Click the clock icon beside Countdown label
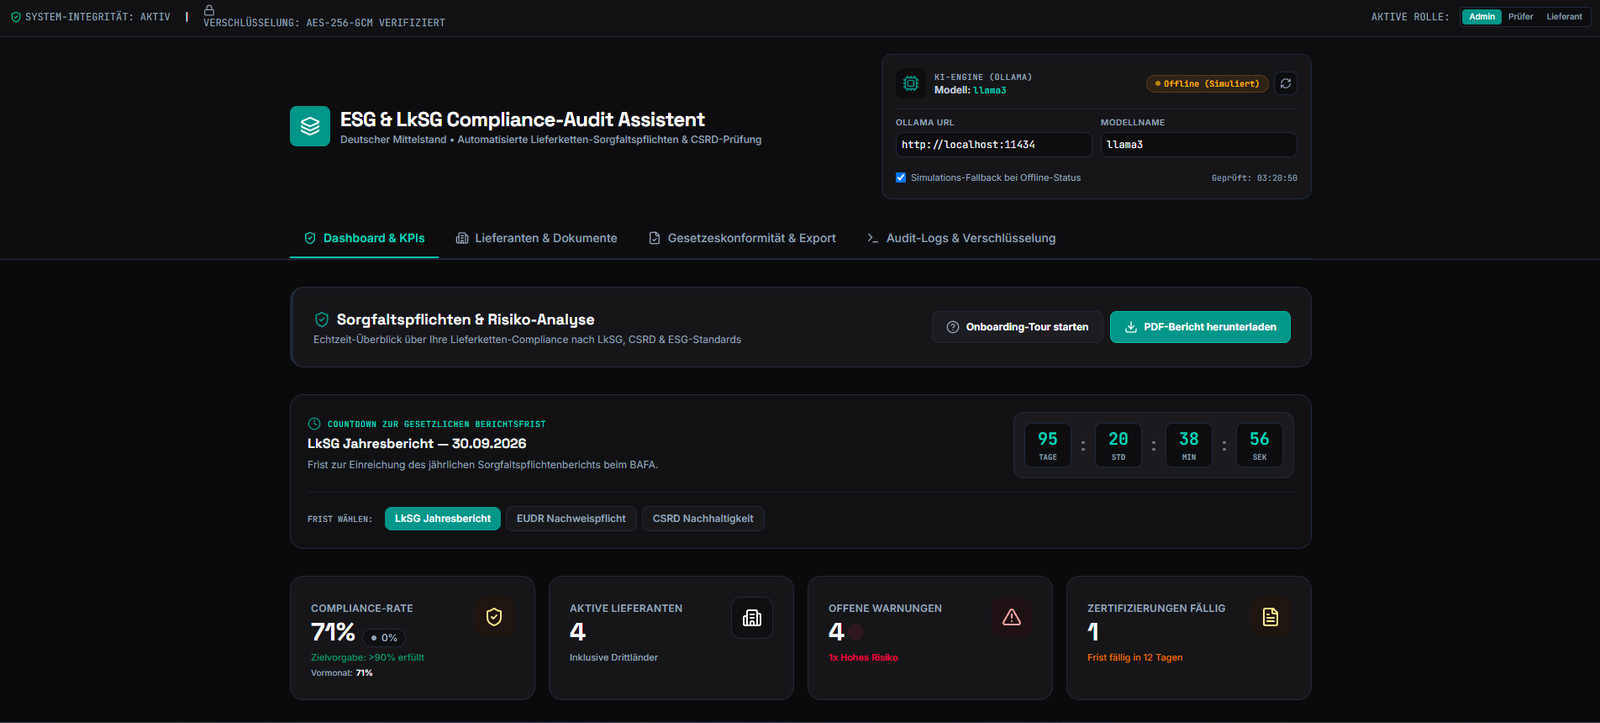This screenshot has height=723, width=1600. [x=314, y=424]
